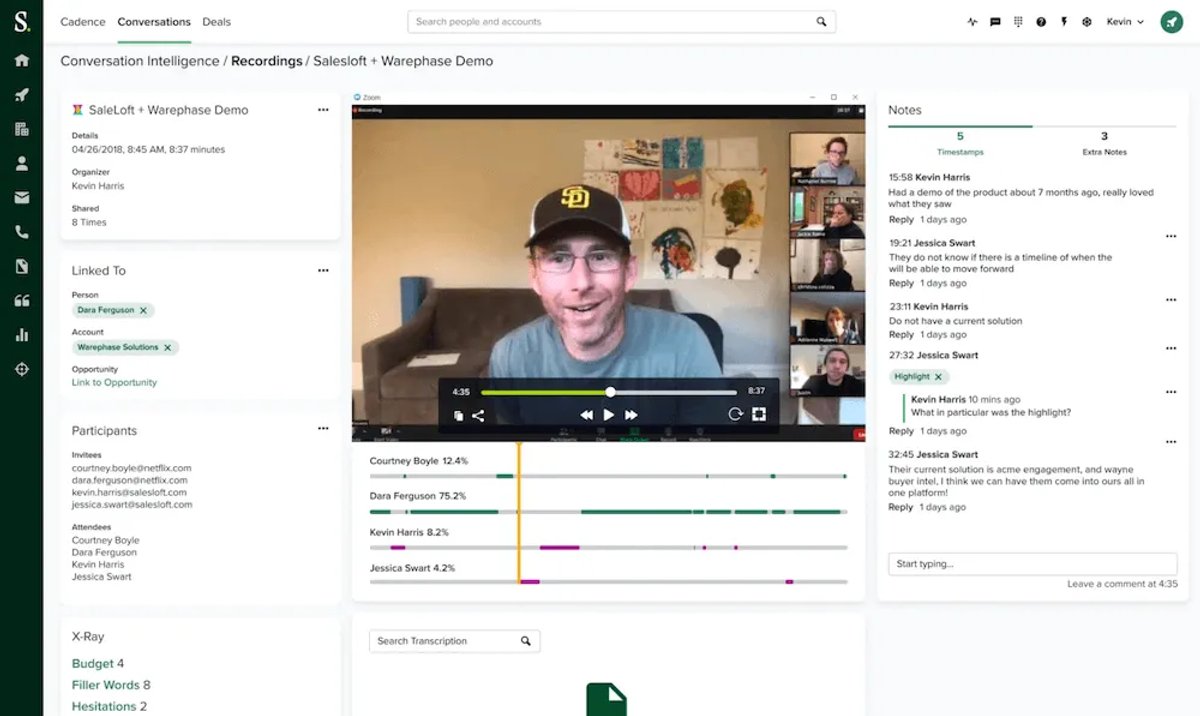Open the bar chart Analytics sidebar icon

click(x=21, y=335)
